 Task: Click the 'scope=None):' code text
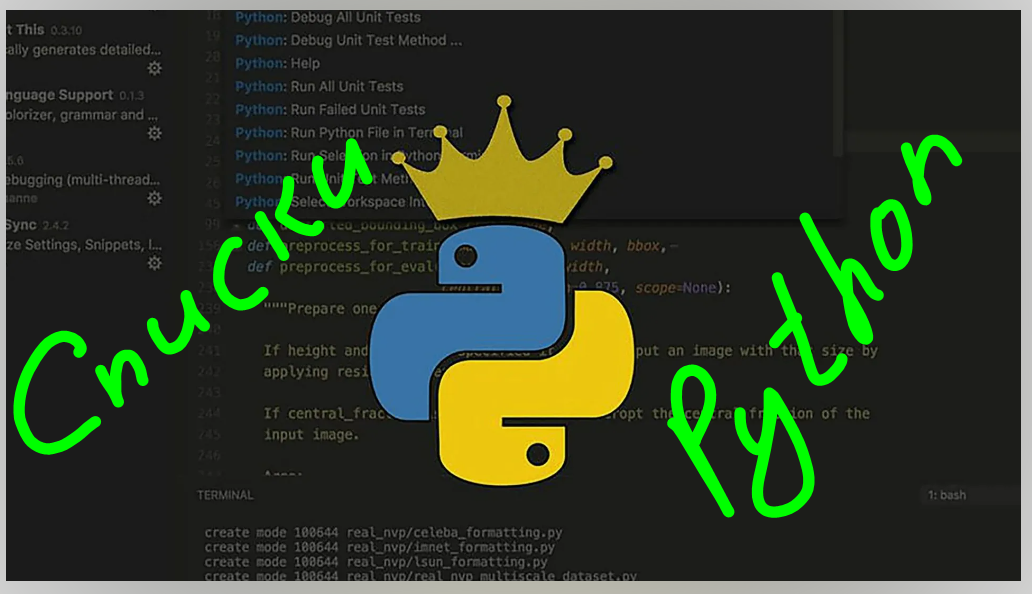[683, 287]
